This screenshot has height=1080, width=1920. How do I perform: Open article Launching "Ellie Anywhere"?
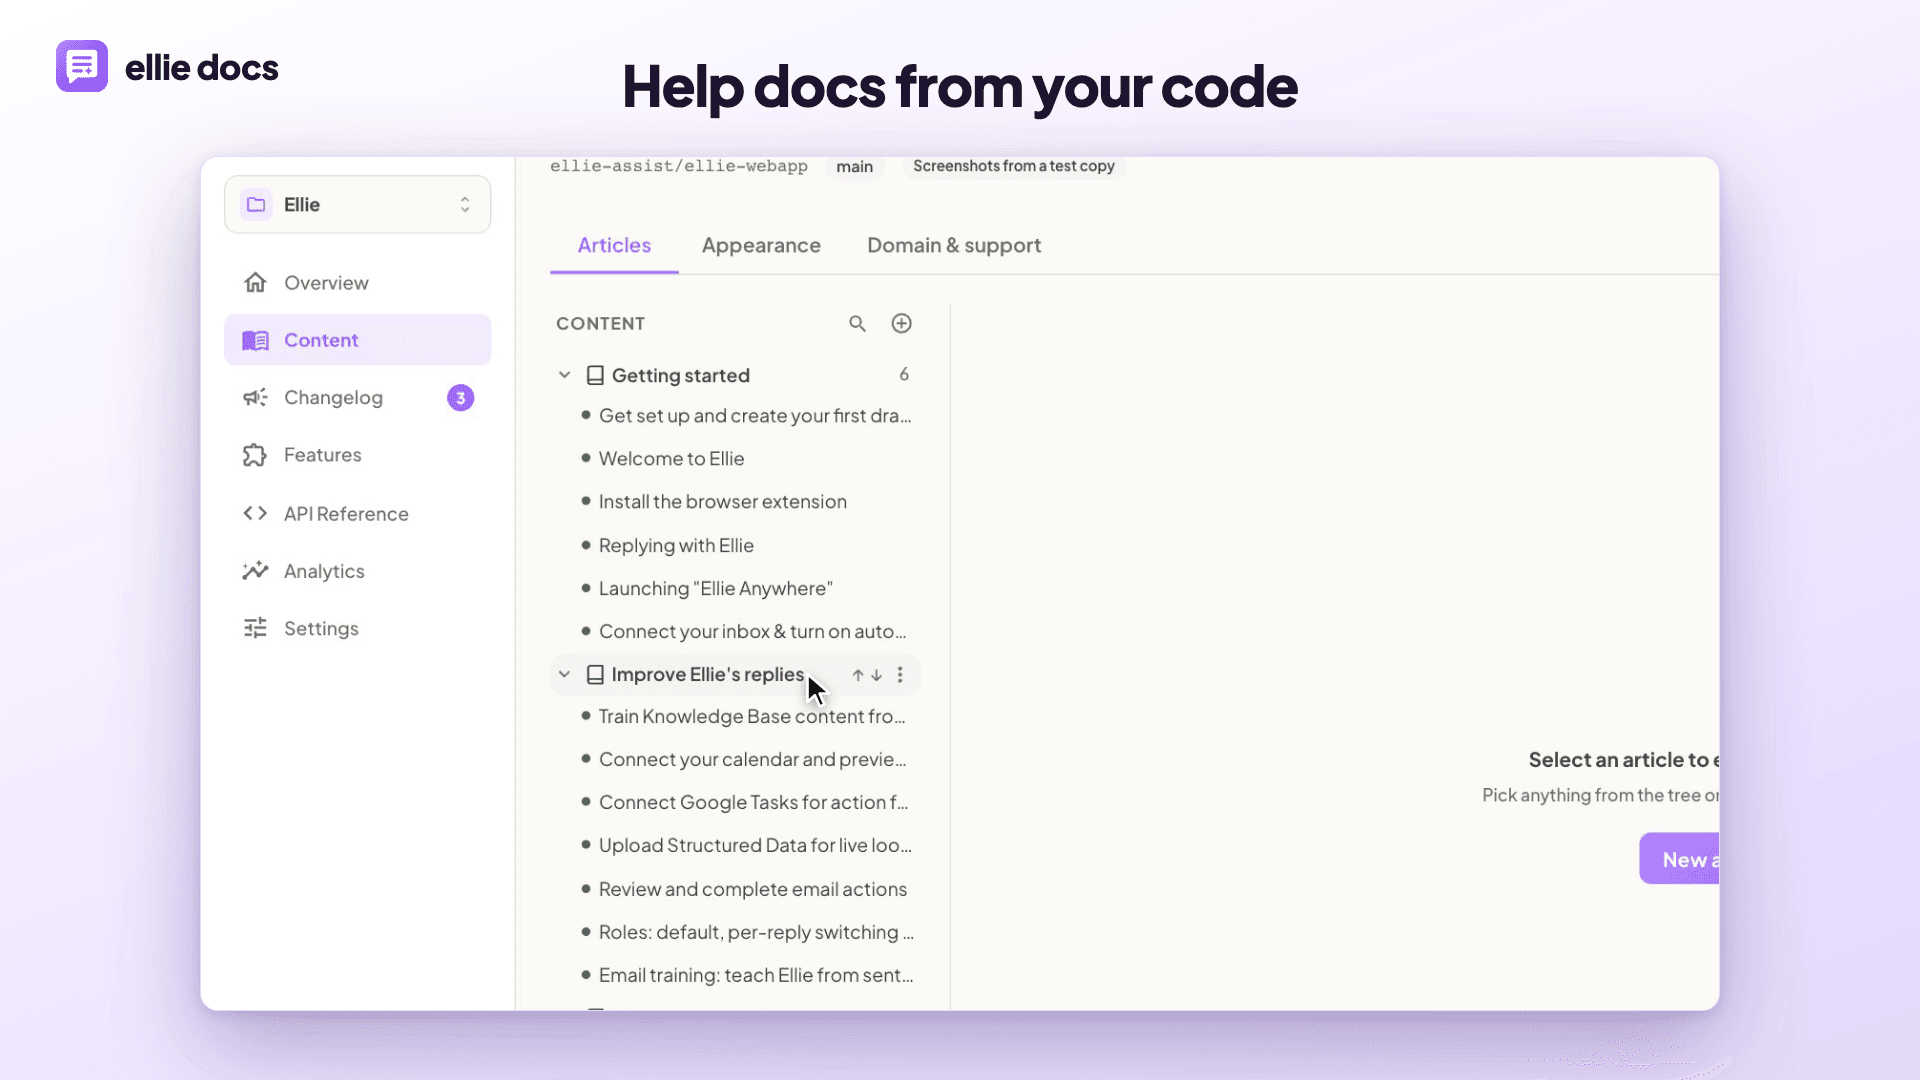coord(715,589)
